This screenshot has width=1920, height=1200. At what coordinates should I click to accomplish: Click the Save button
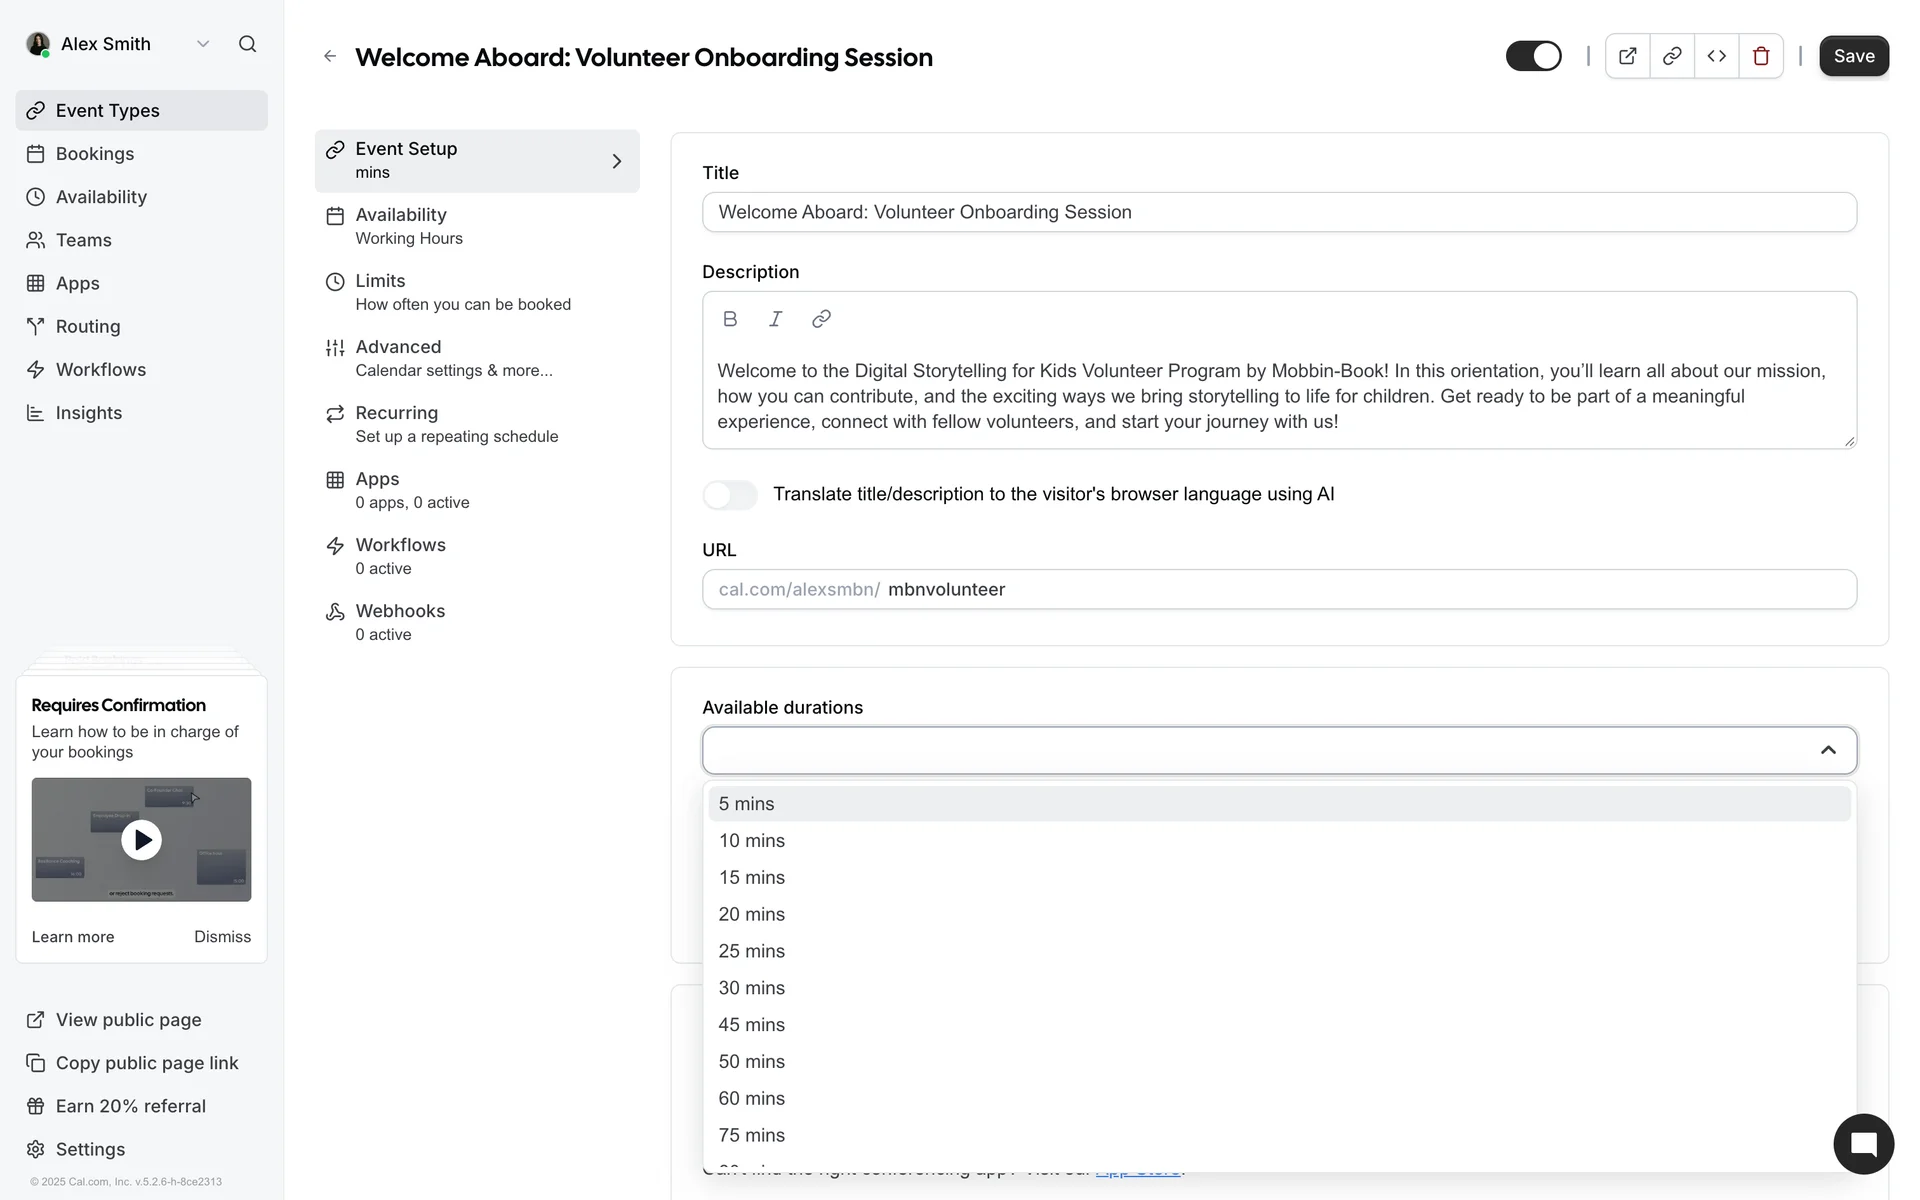pyautogui.click(x=1853, y=57)
